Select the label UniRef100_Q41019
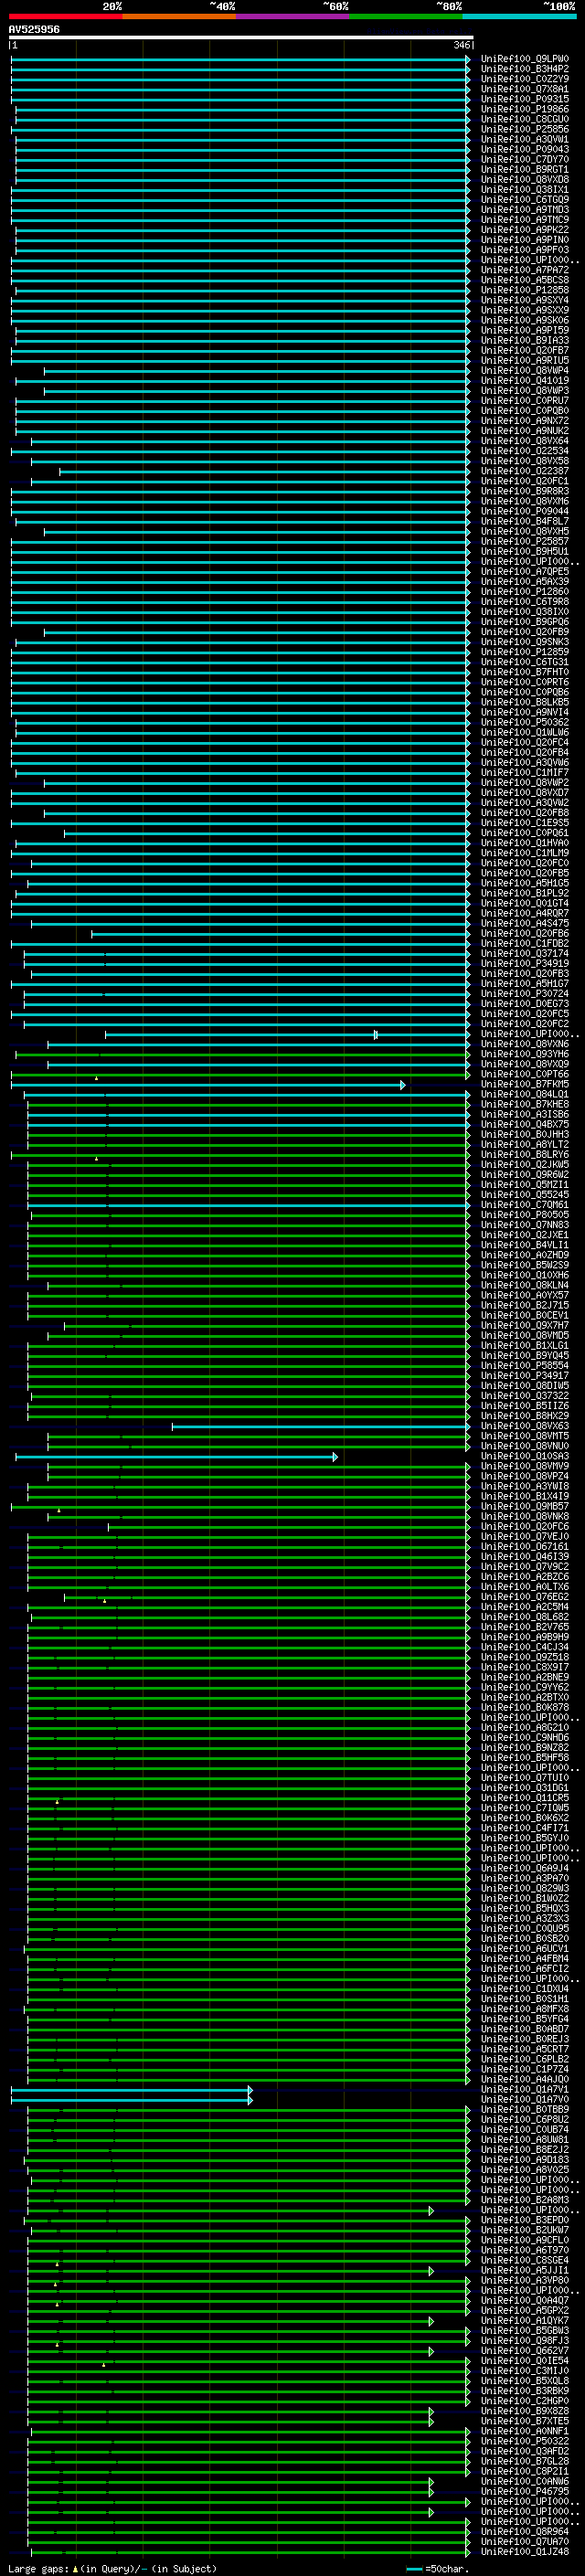The width and height of the screenshot is (585, 2576). click(x=525, y=381)
